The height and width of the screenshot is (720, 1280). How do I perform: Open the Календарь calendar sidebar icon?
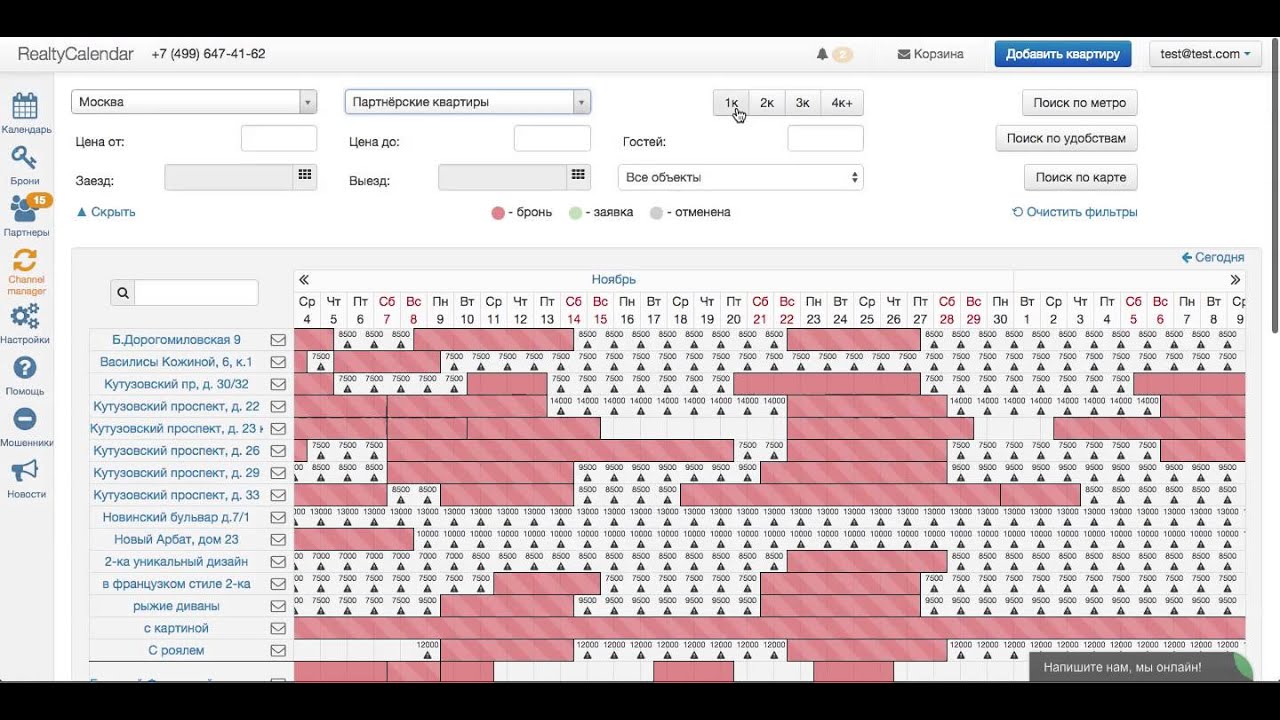(25, 106)
